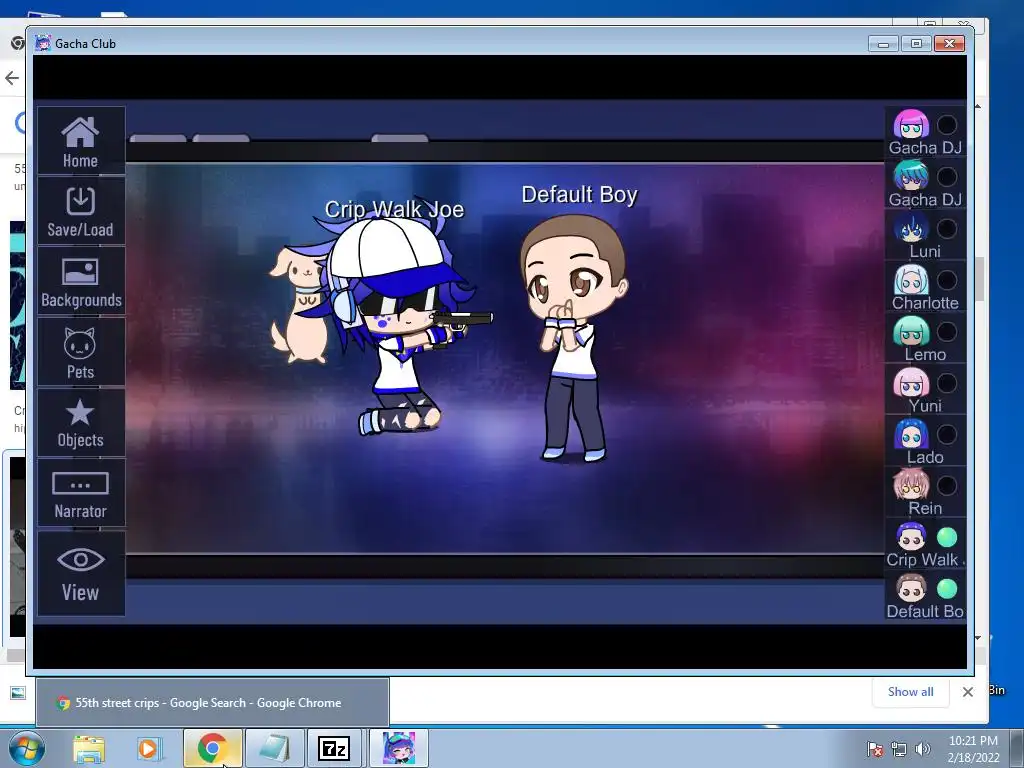Viewport: 1024px width, 768px height.
Task: Select the Rein character avatar
Action: pyautogui.click(x=911, y=485)
